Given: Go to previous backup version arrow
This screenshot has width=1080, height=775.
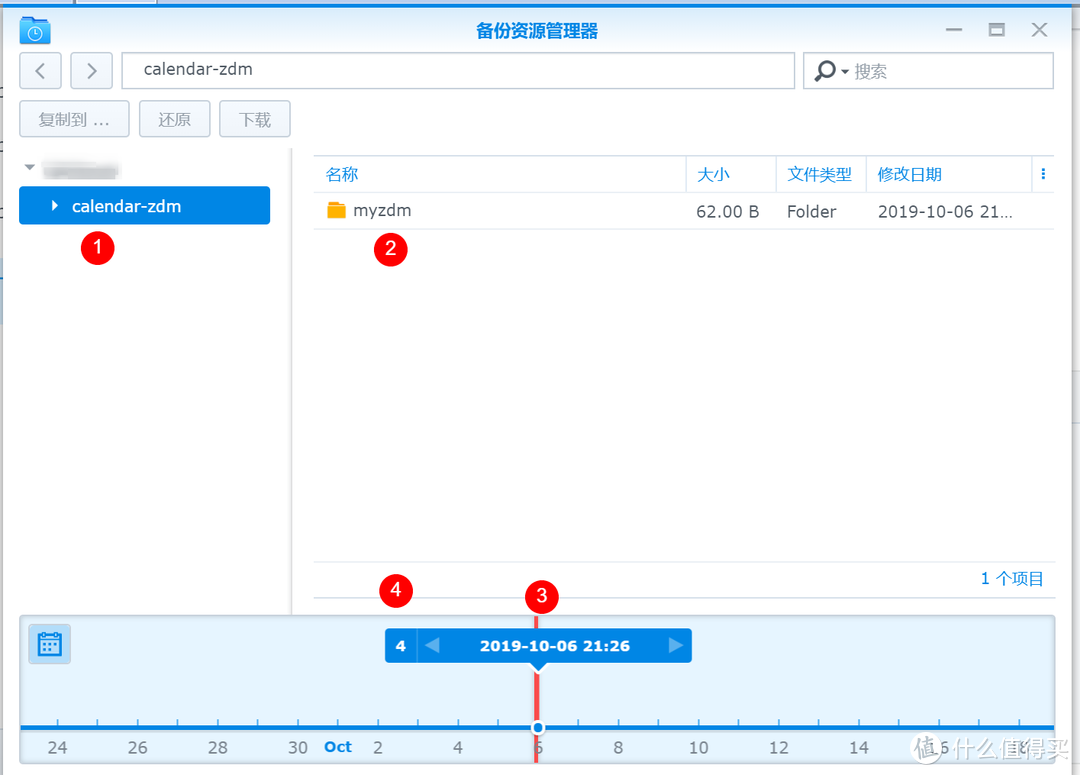Looking at the screenshot, I should [432, 646].
